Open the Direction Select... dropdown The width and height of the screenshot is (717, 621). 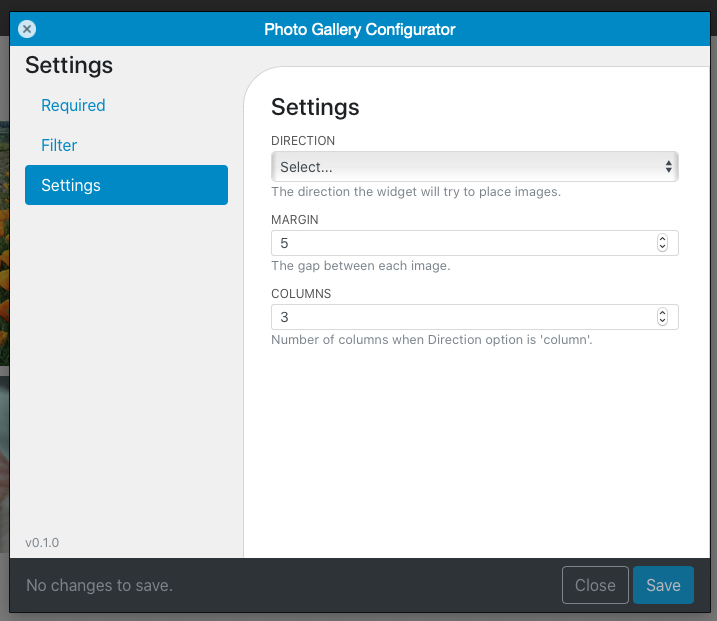point(475,166)
